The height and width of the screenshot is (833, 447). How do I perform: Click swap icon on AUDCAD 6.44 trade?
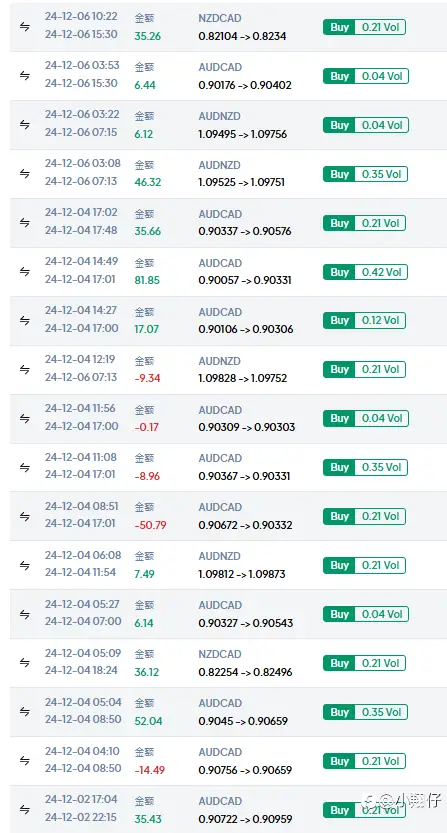click(x=24, y=76)
